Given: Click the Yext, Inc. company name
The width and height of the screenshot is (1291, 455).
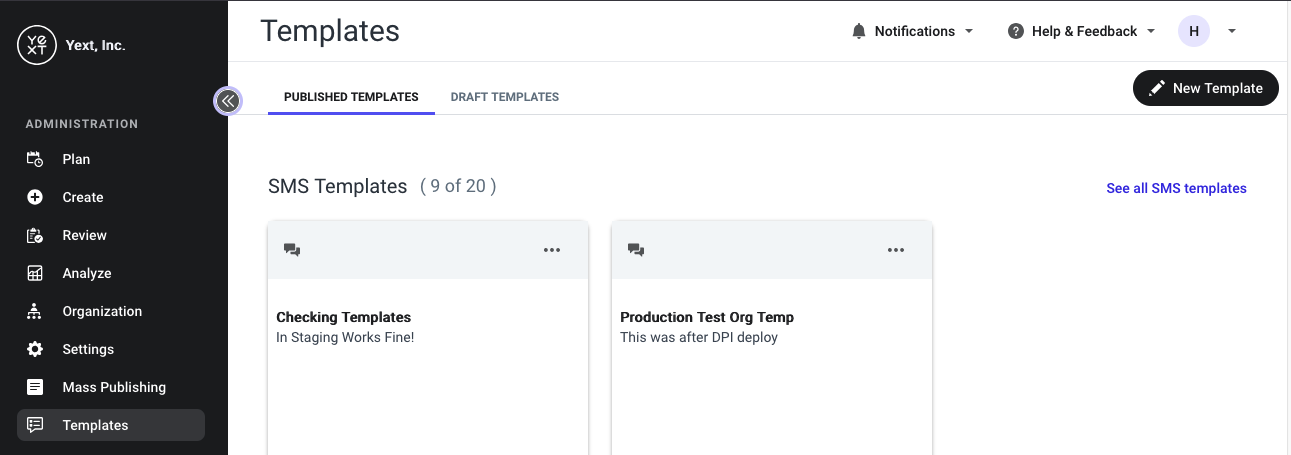Looking at the screenshot, I should click(x=94, y=45).
